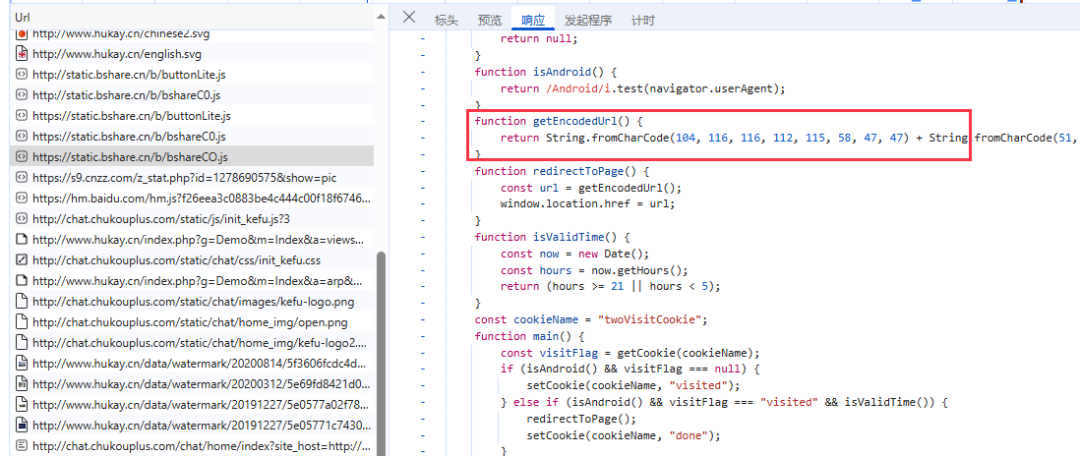Screen dimensions: 1080x456
Task: Close the request details pane
Action: [409, 17]
